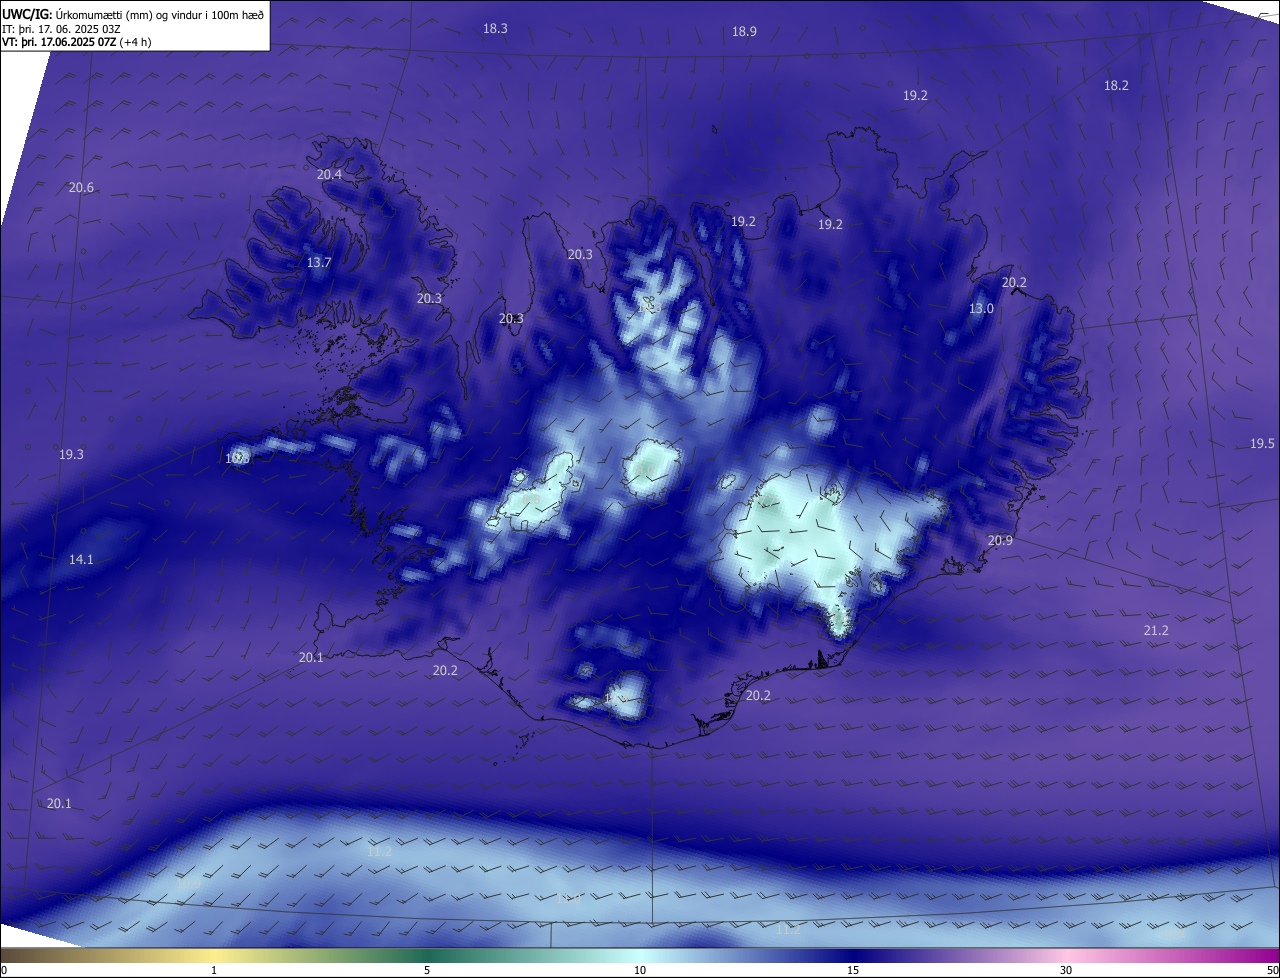Click the map title 'Úrkomumætti (mm) og vindur í 100m hæð'

tap(161, 14)
